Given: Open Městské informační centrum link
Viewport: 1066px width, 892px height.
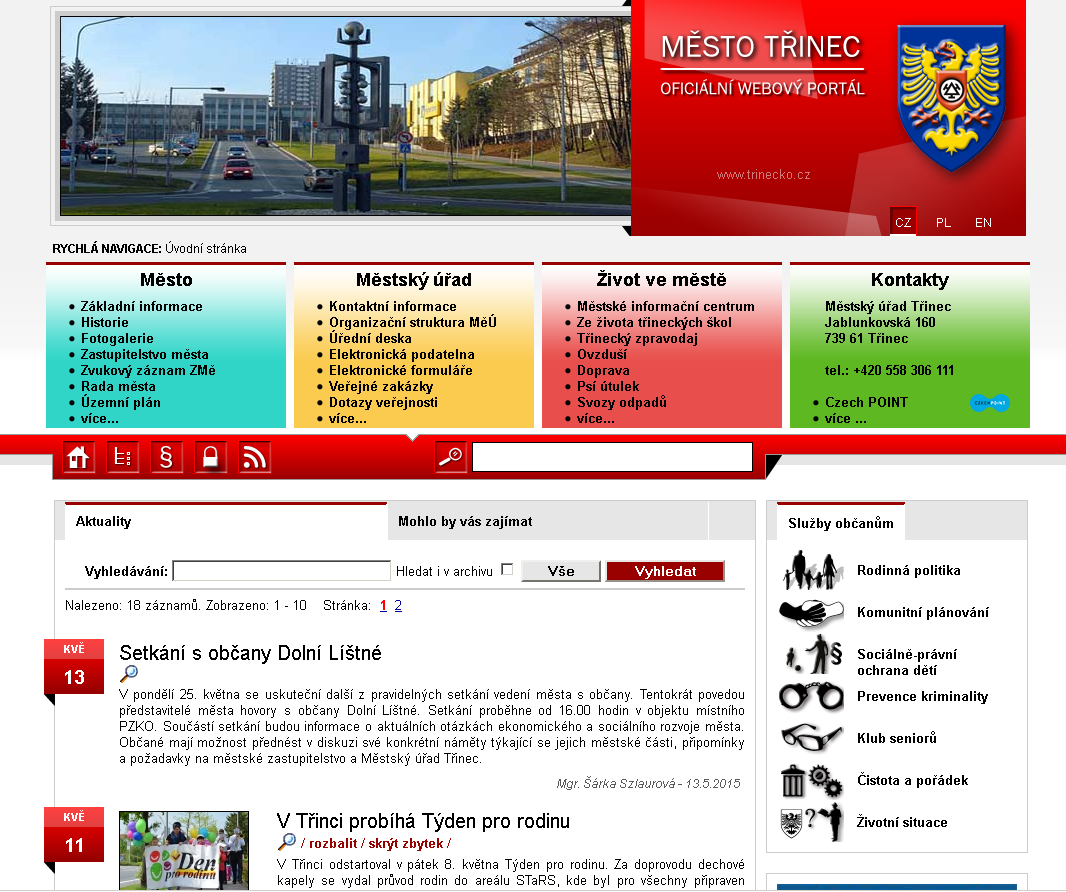Looking at the screenshot, I should [x=666, y=307].
